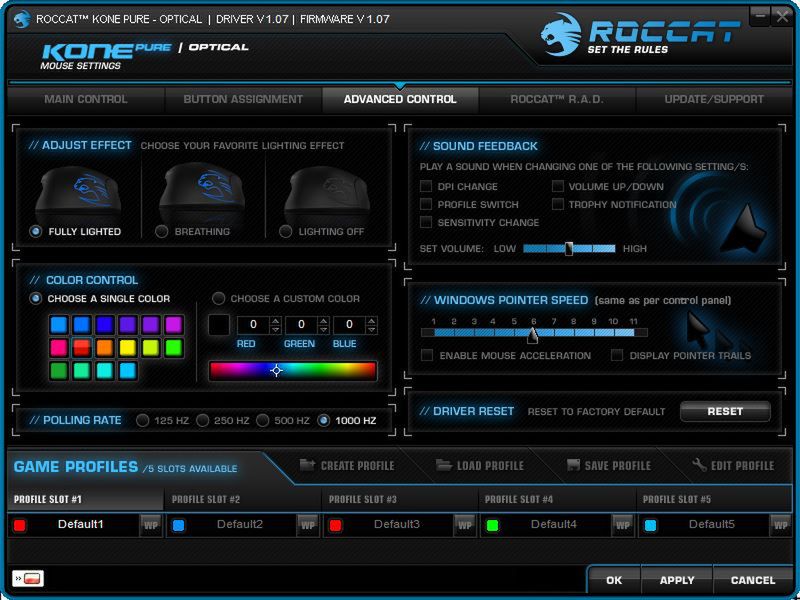Open the ROCCAT R.A.D. tab

pos(557,99)
